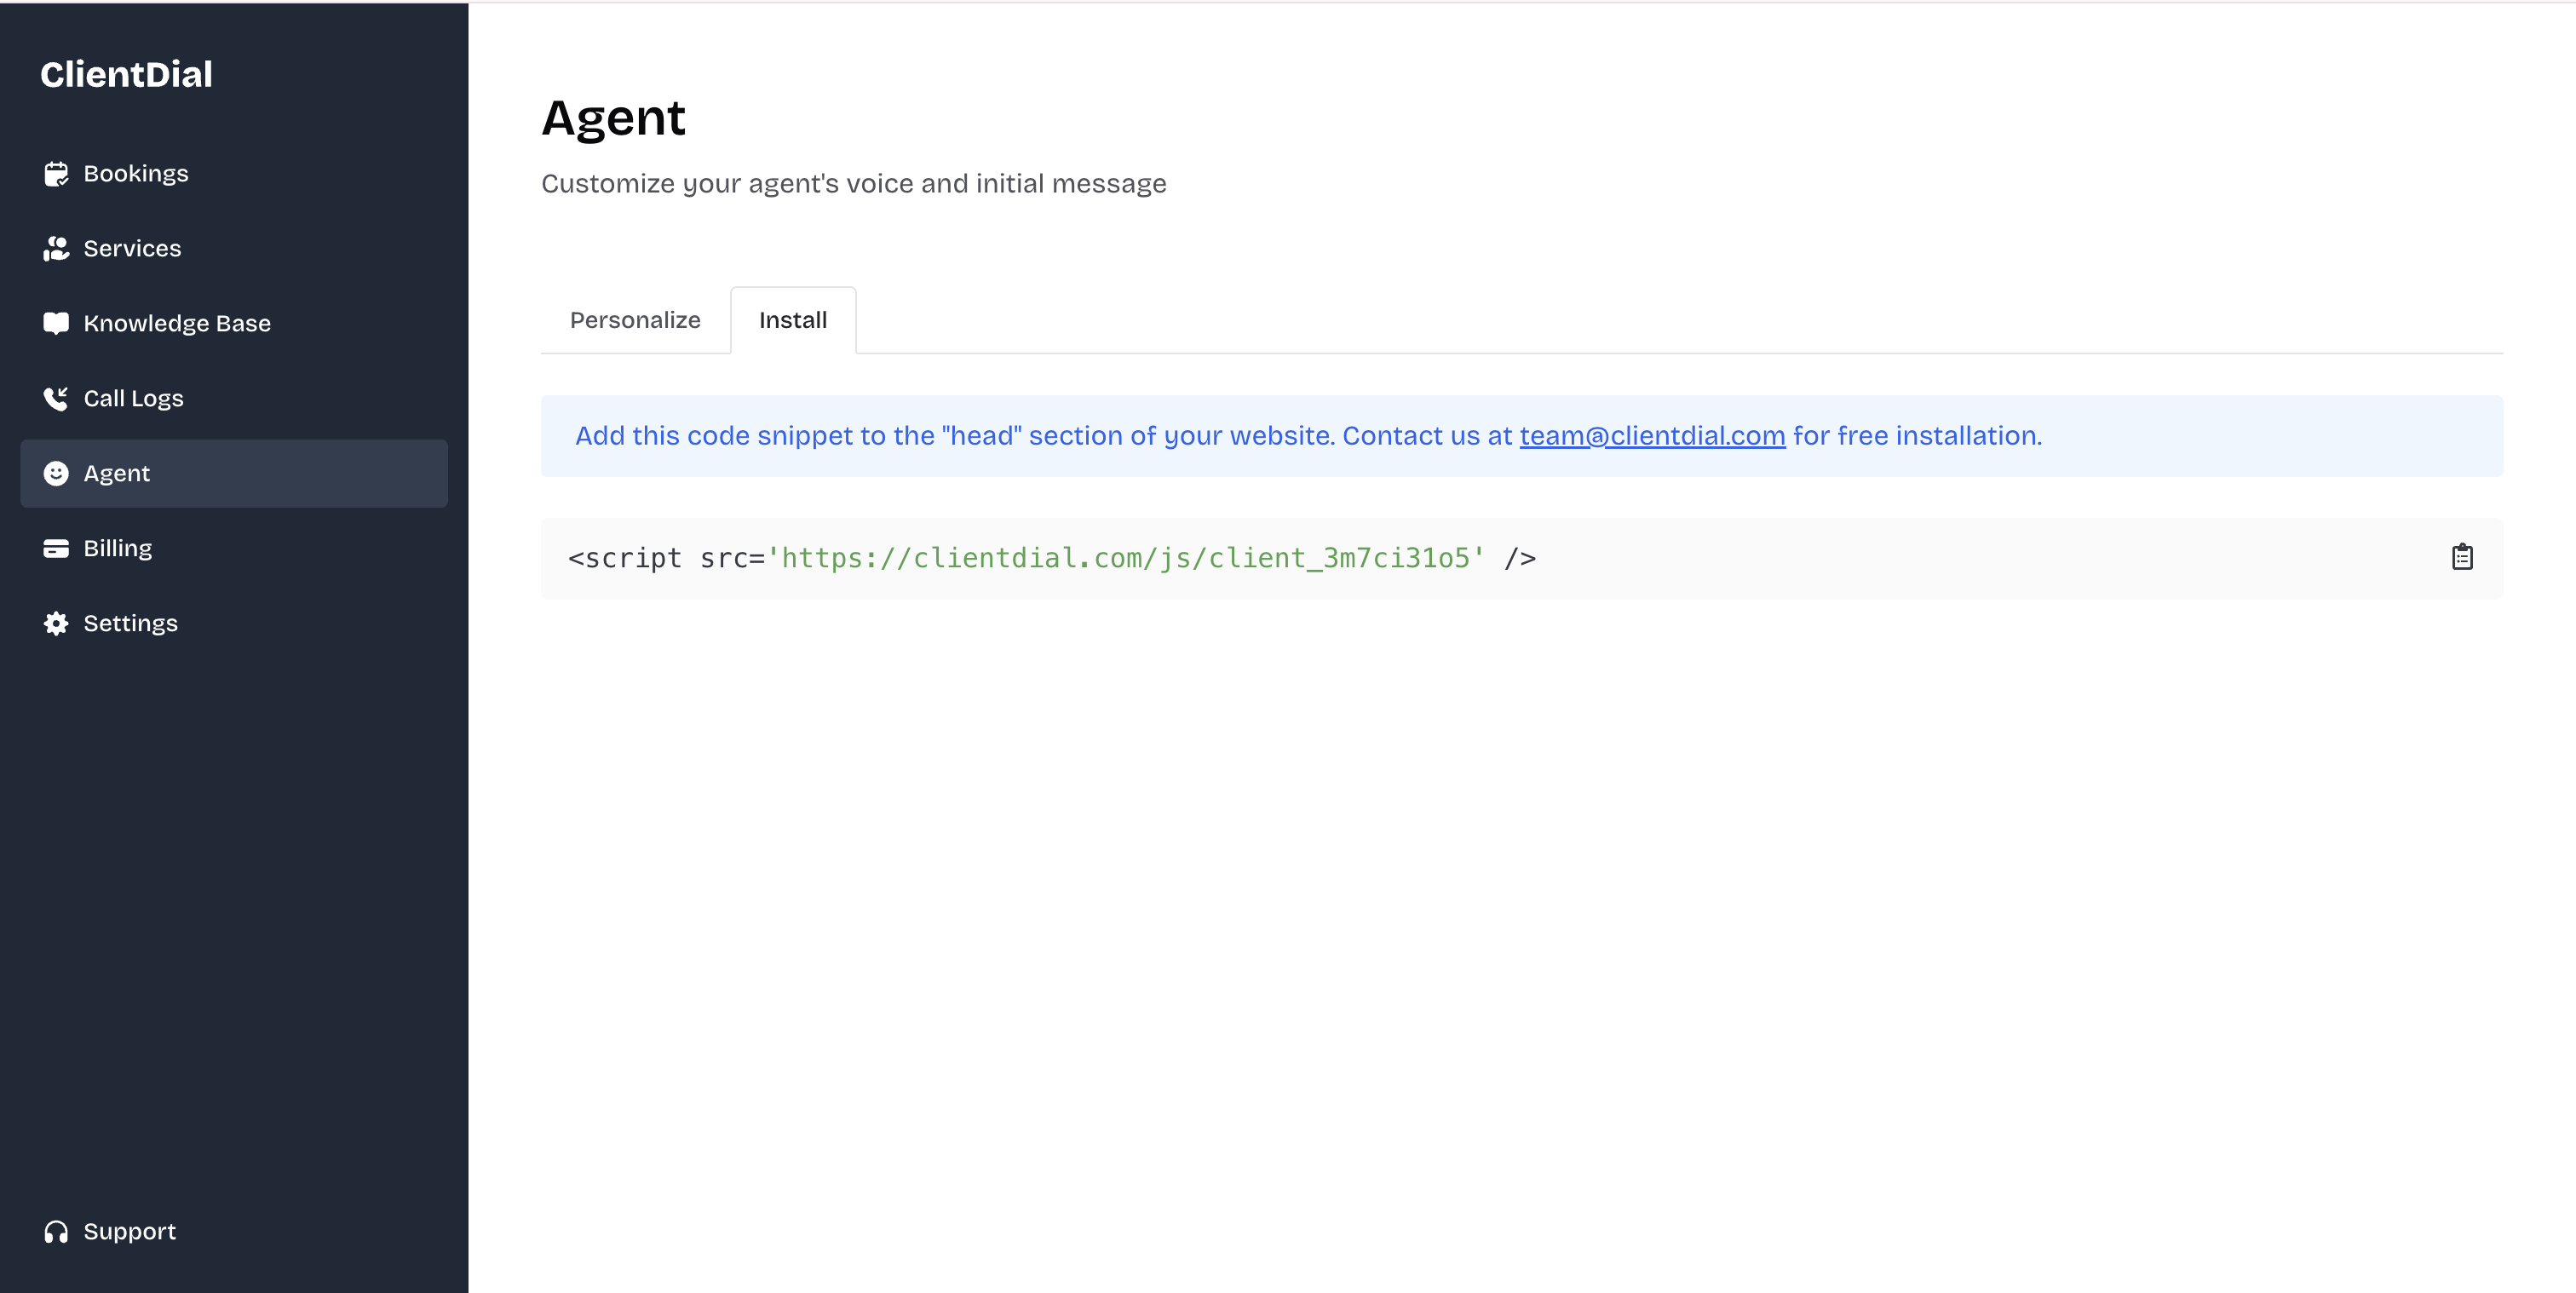This screenshot has width=2576, height=1293.
Task: Go to the Knowledge Base page
Action: (x=177, y=323)
